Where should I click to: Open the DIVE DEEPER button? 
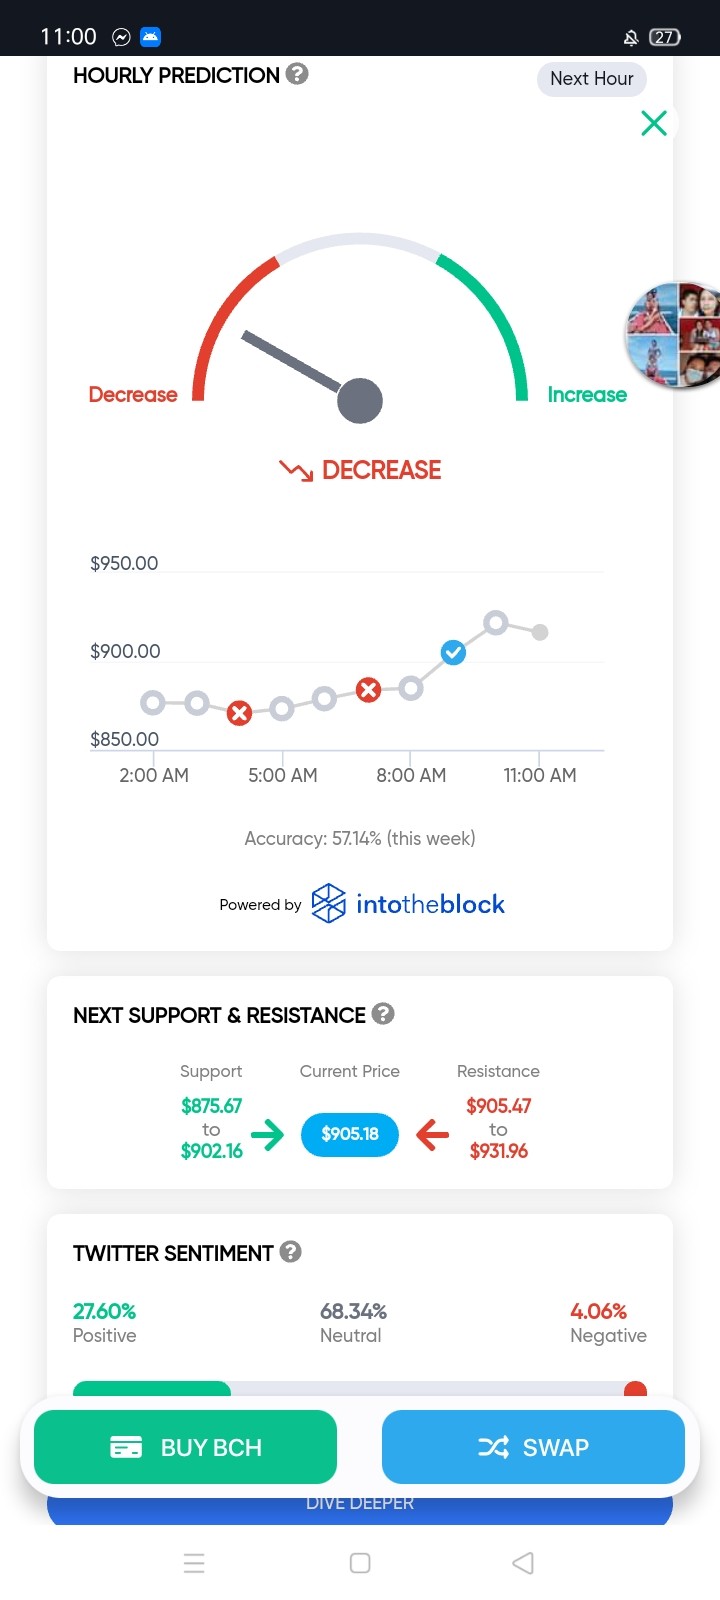360,1505
